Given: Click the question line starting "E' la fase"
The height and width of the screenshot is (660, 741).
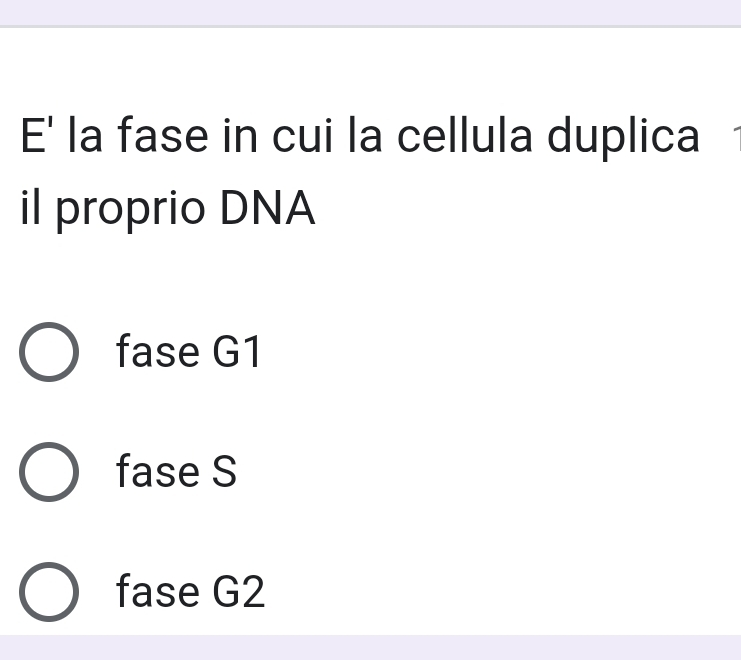Looking at the screenshot, I should [360, 136].
